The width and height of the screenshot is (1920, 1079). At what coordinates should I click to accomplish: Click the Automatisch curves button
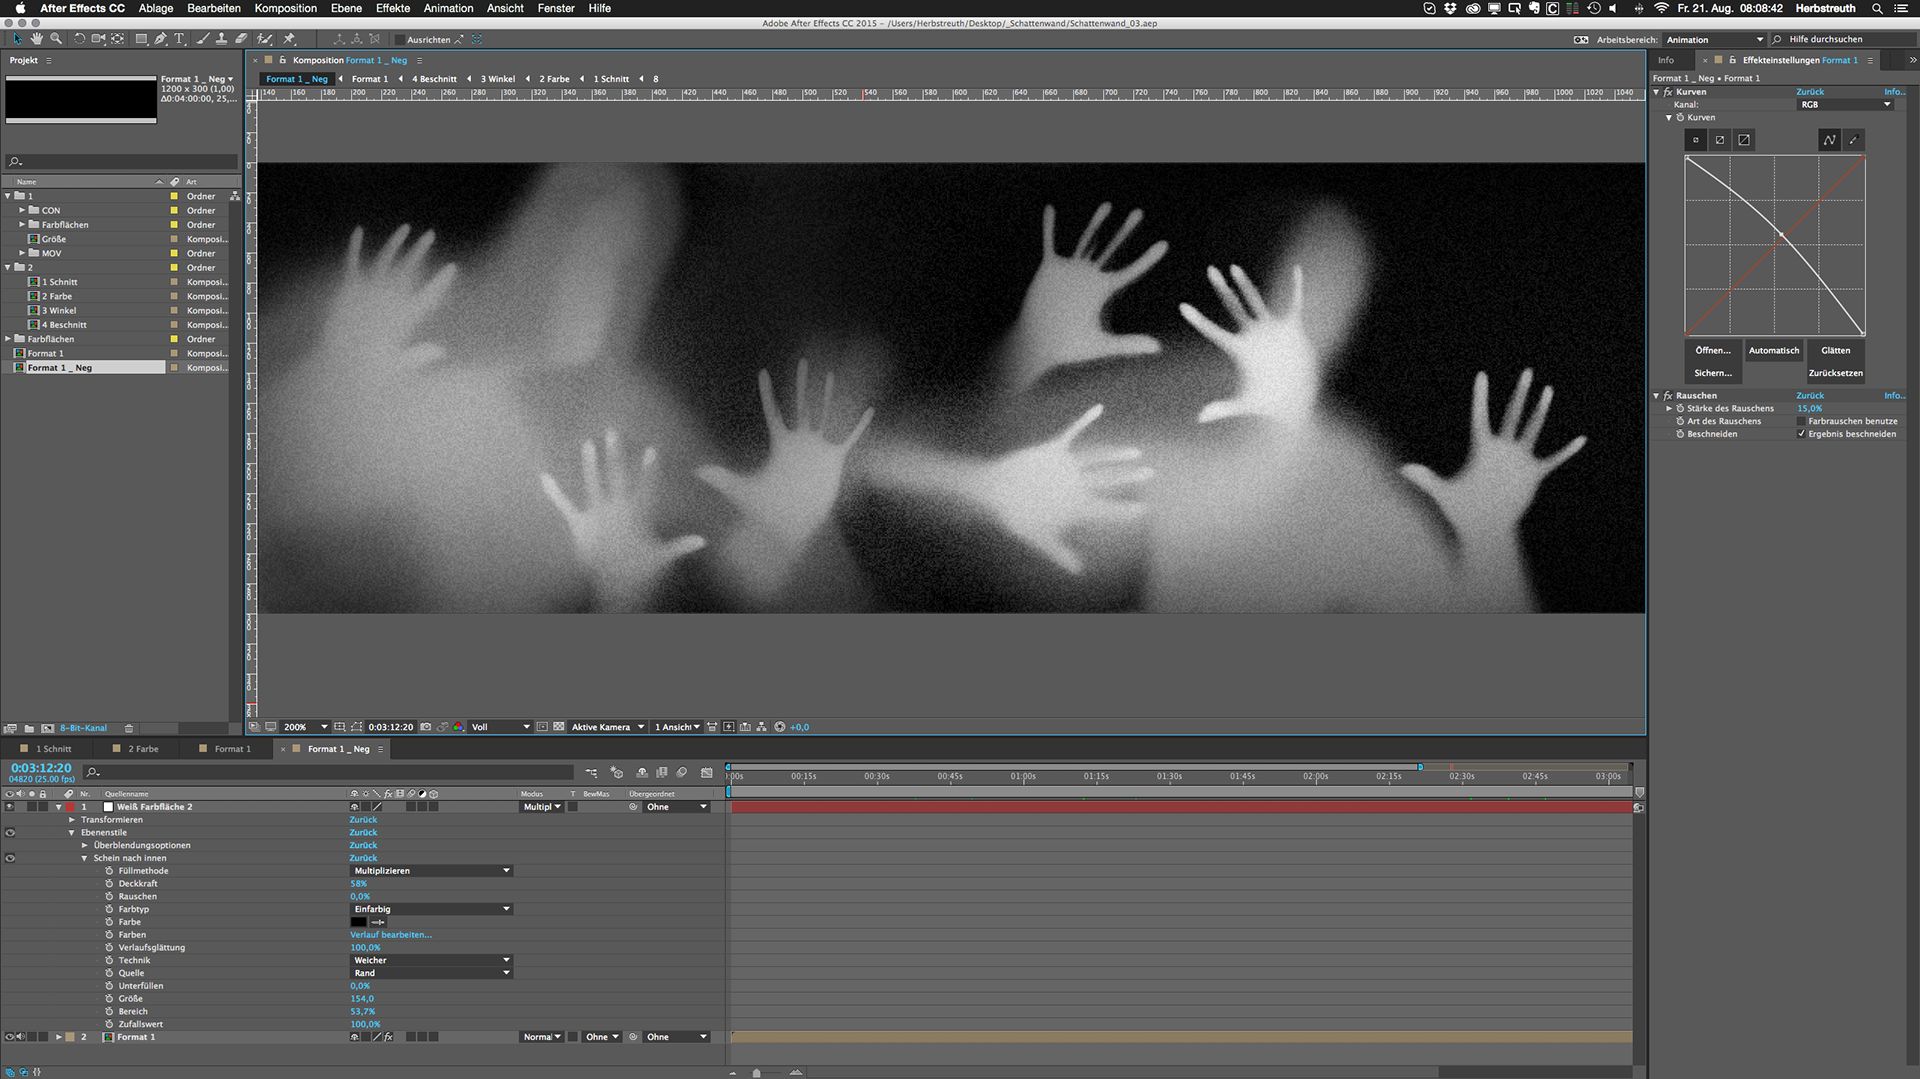point(1773,351)
